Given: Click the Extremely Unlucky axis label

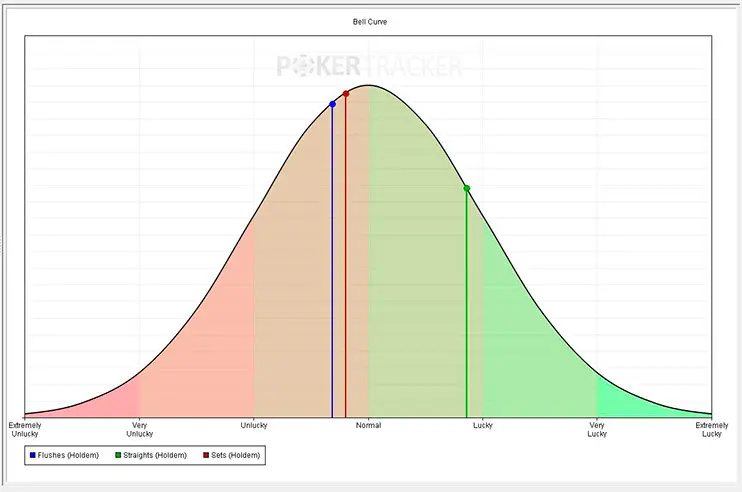Looking at the screenshot, I should (x=25, y=430).
